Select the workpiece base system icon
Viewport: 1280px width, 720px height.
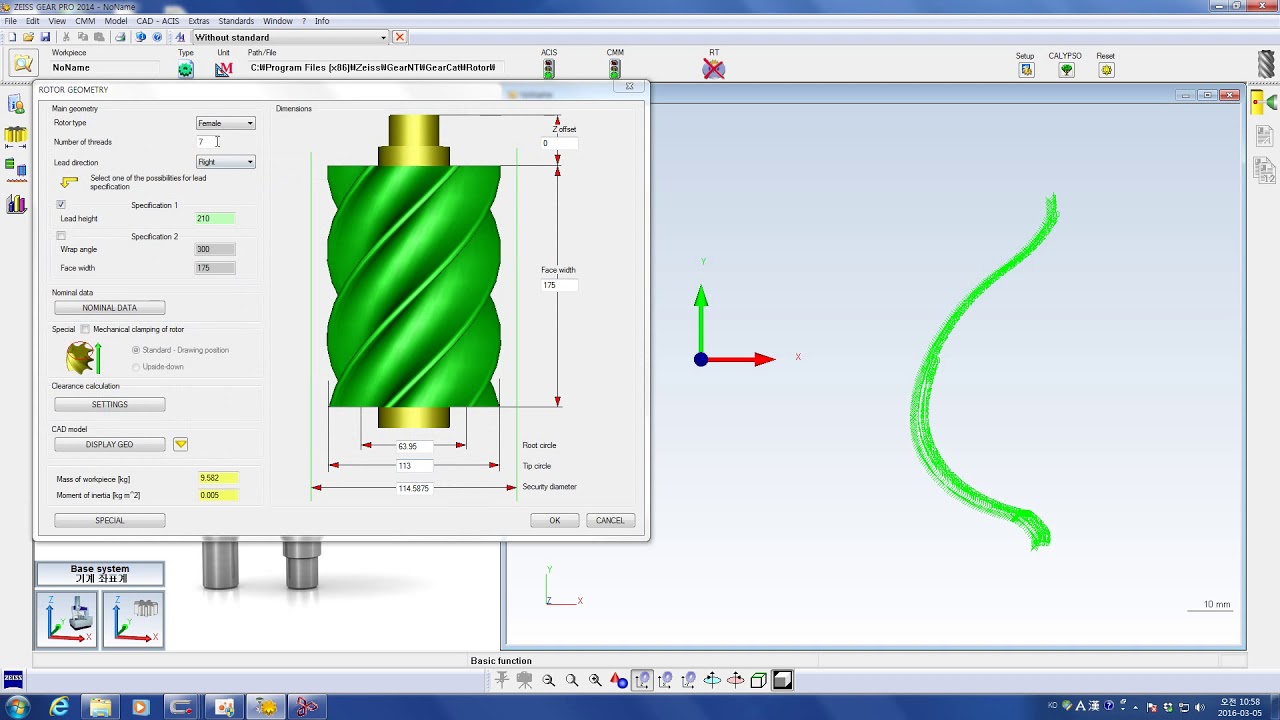click(133, 618)
